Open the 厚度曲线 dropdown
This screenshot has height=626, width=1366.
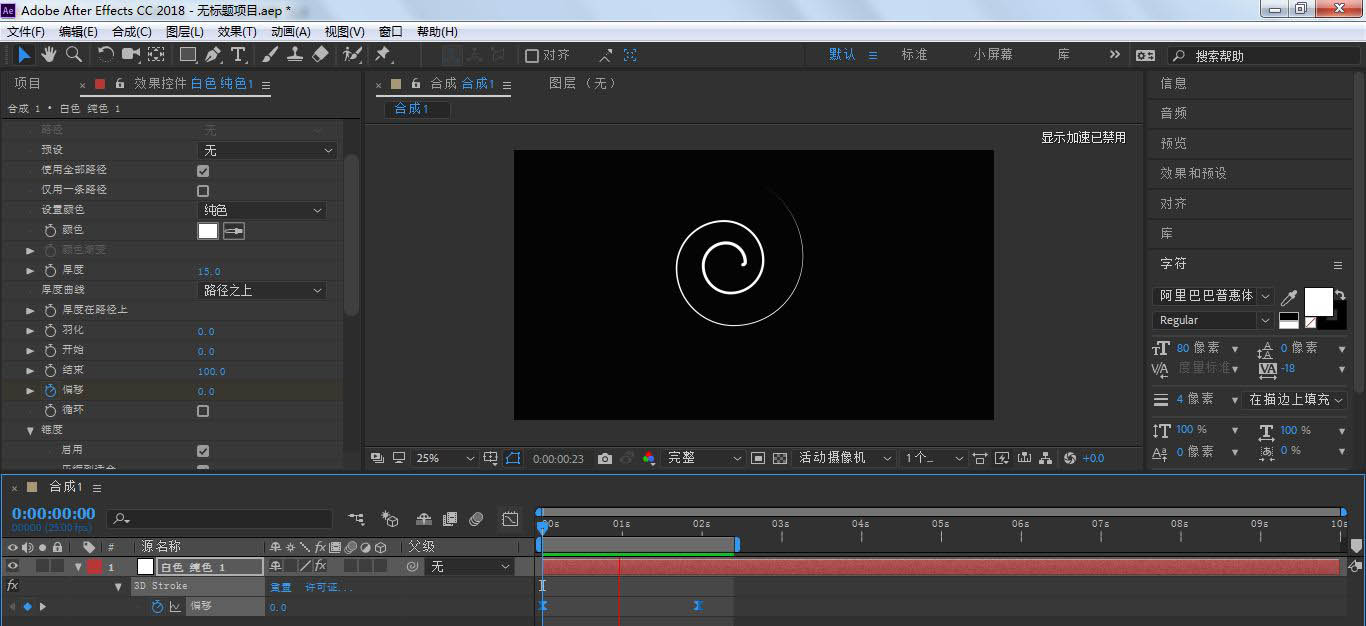pyautogui.click(x=262, y=291)
